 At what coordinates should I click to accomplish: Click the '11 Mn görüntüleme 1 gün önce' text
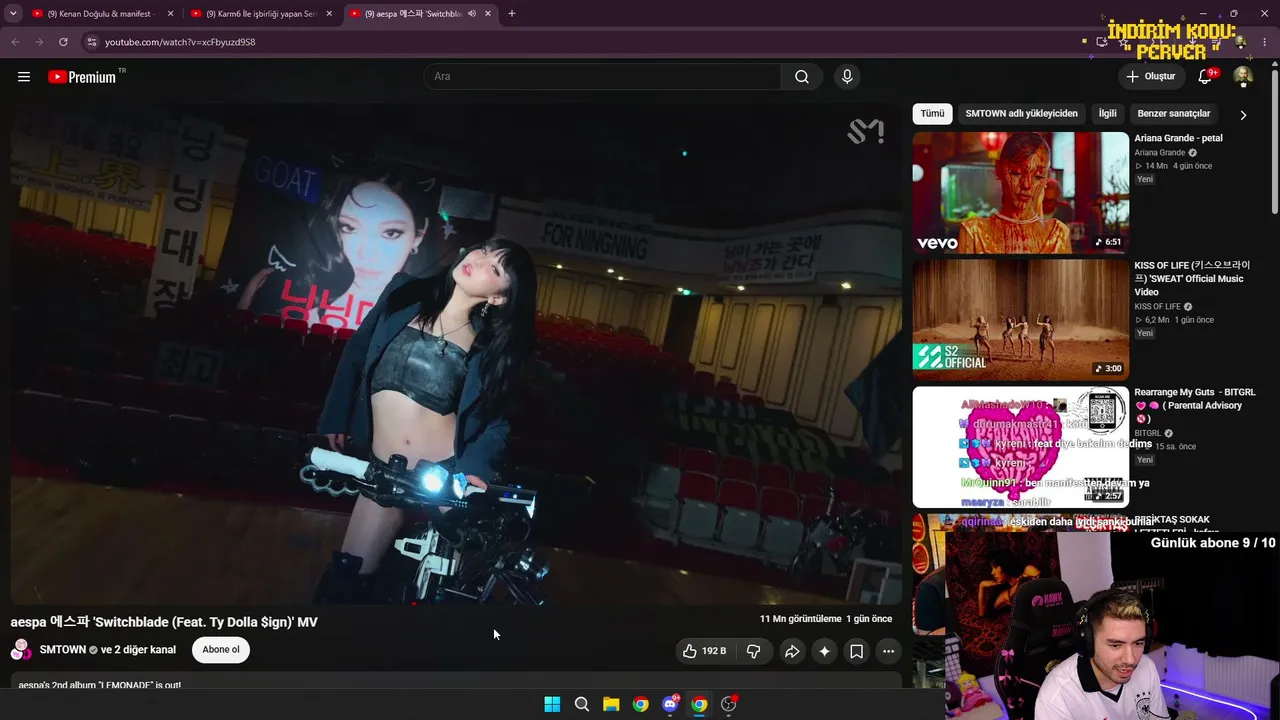(x=826, y=619)
